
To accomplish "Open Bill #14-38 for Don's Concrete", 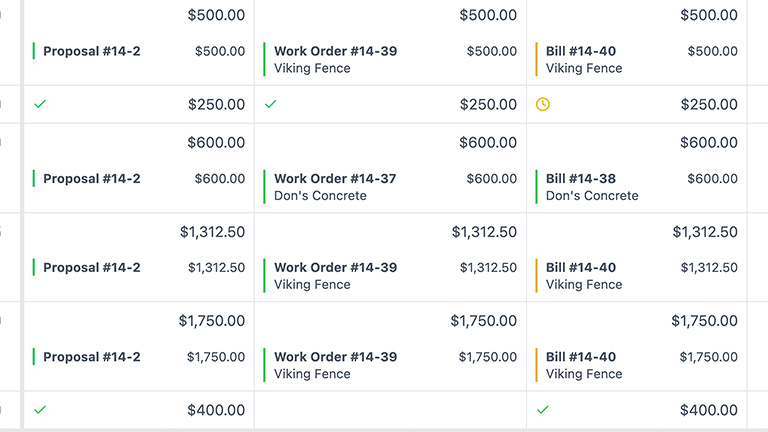I will pyautogui.click(x=581, y=179).
